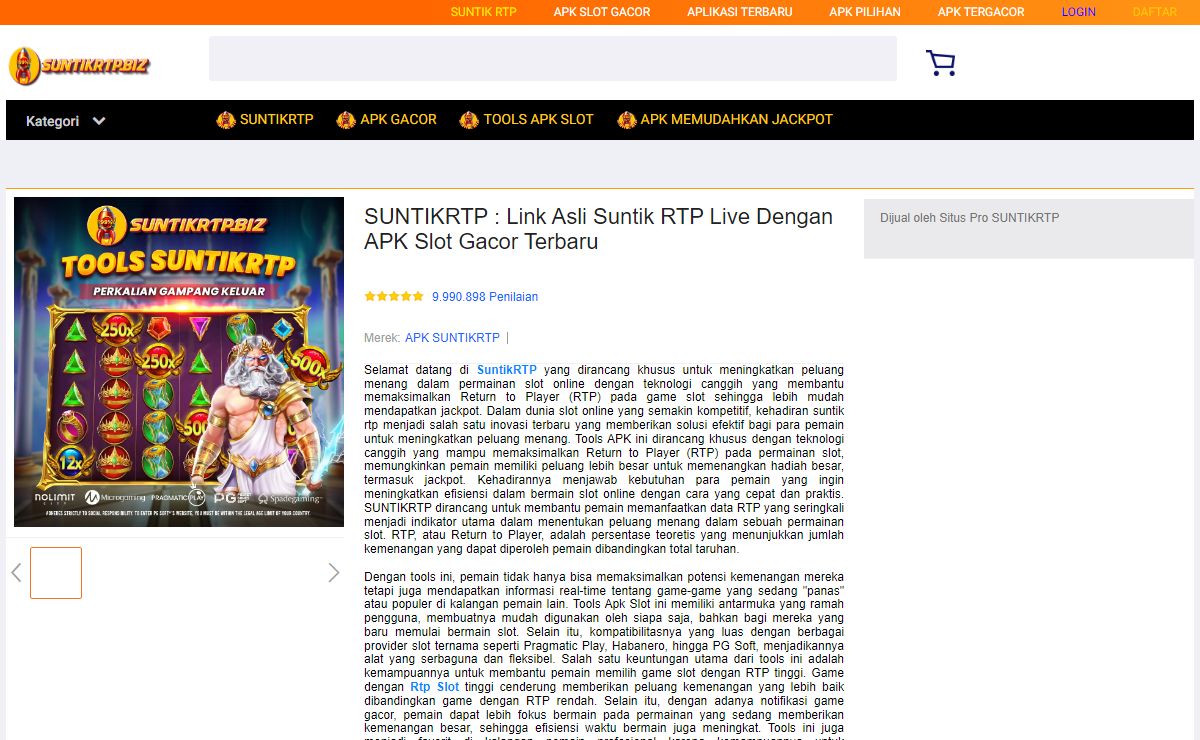
Task: Open APLIKASI TERBARU in the top bar
Action: coord(740,12)
